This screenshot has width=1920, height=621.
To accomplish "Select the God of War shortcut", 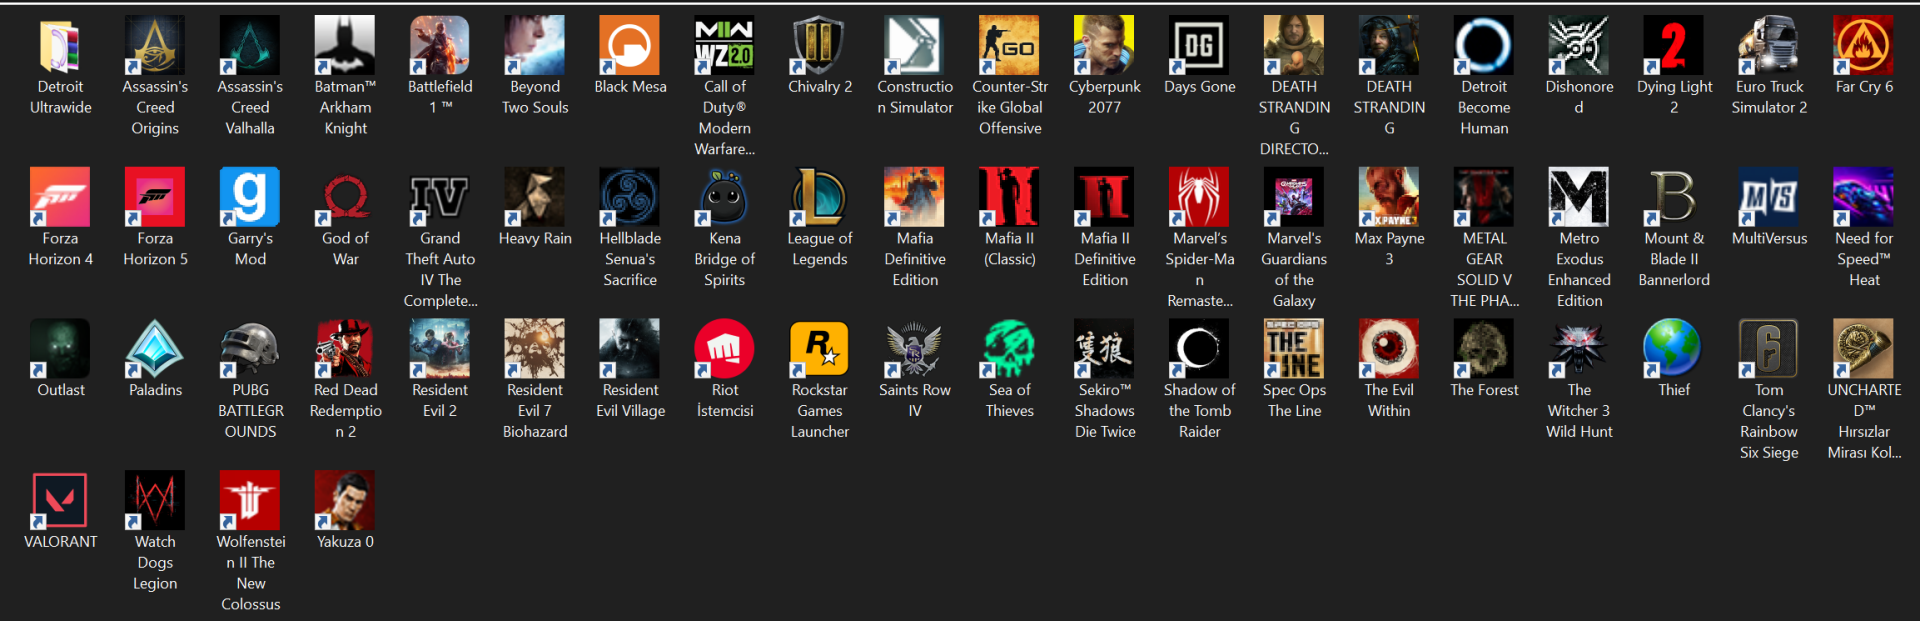I will [345, 197].
